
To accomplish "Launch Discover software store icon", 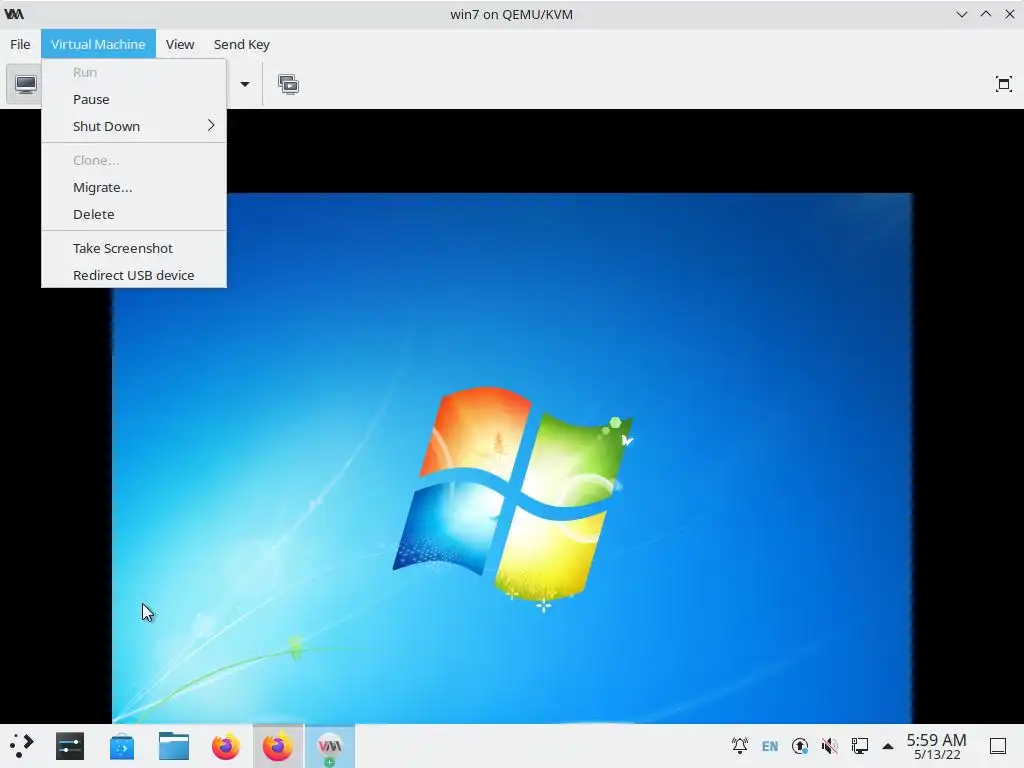I will pyautogui.click(x=121, y=746).
